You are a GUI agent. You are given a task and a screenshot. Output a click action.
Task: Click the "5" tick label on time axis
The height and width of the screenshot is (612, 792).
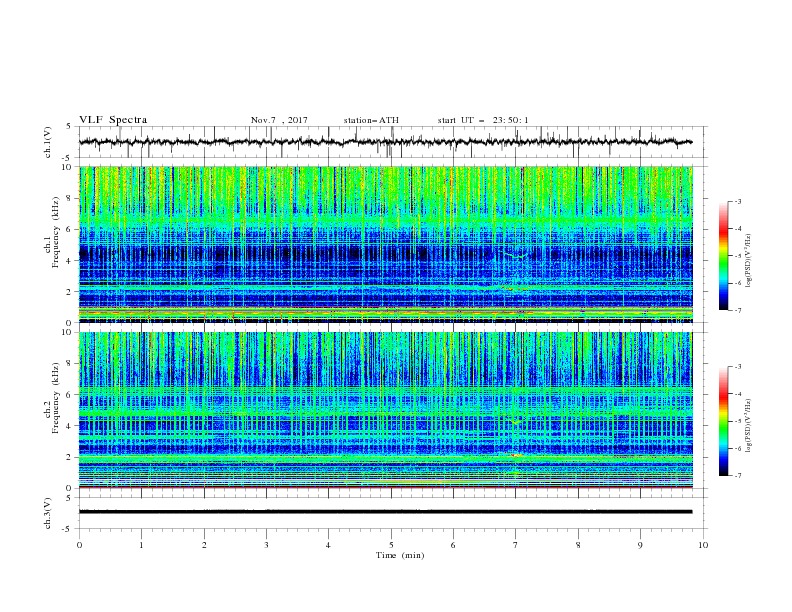[x=391, y=545]
